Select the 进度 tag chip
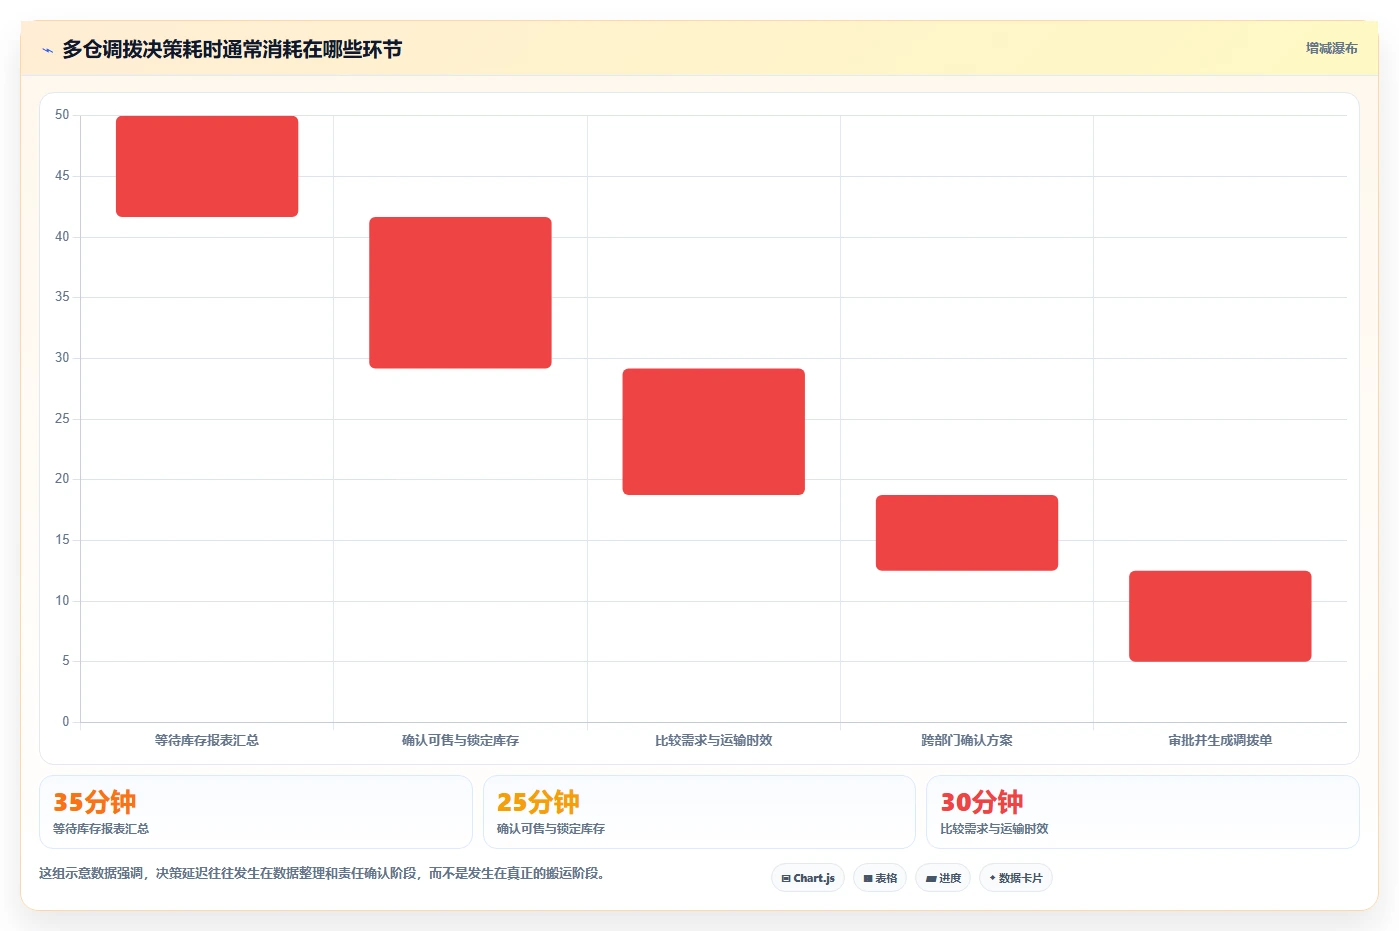Viewport: 1399px width, 931px height. 943,878
